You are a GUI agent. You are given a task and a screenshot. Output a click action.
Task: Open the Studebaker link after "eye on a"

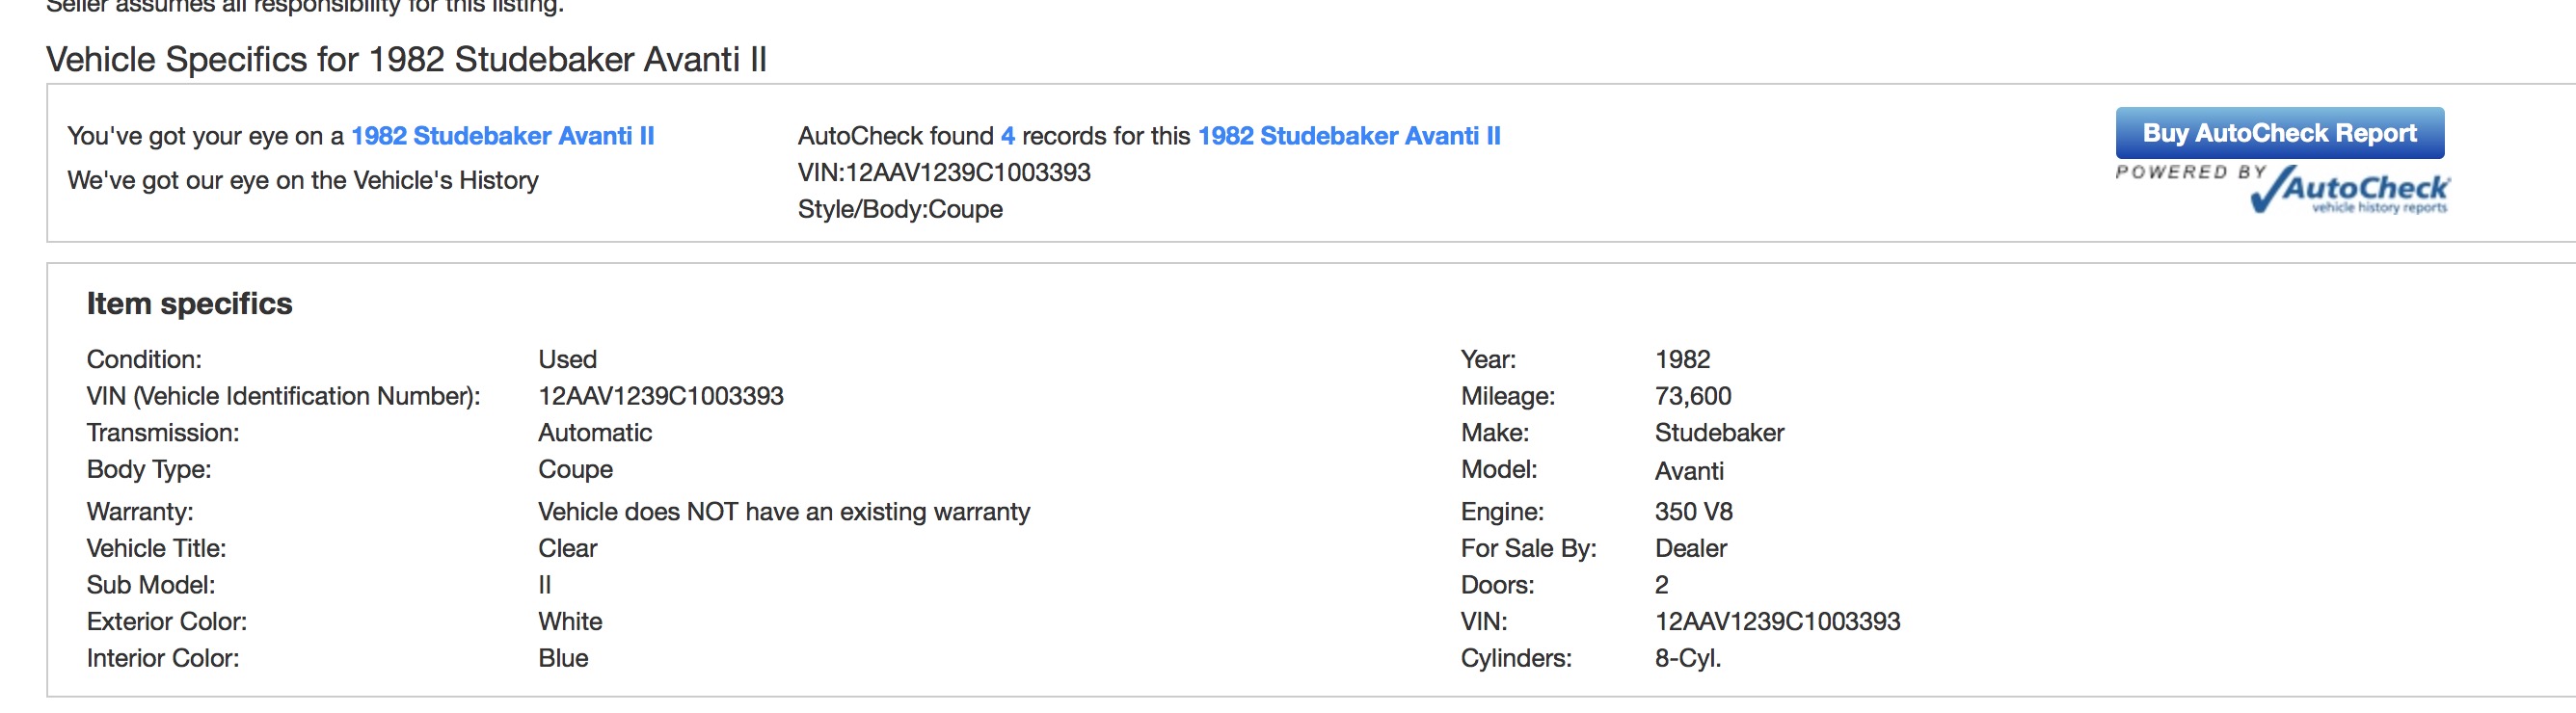click(x=502, y=136)
